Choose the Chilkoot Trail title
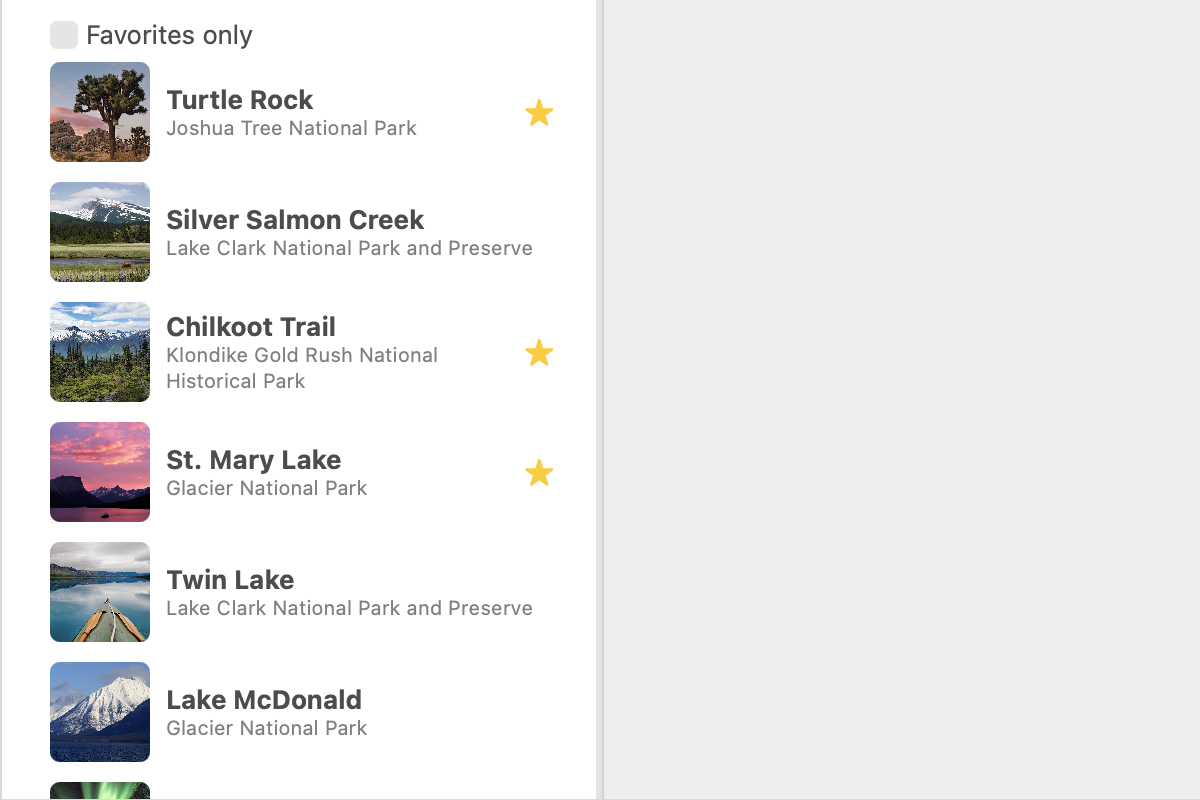1200x800 pixels. point(251,327)
